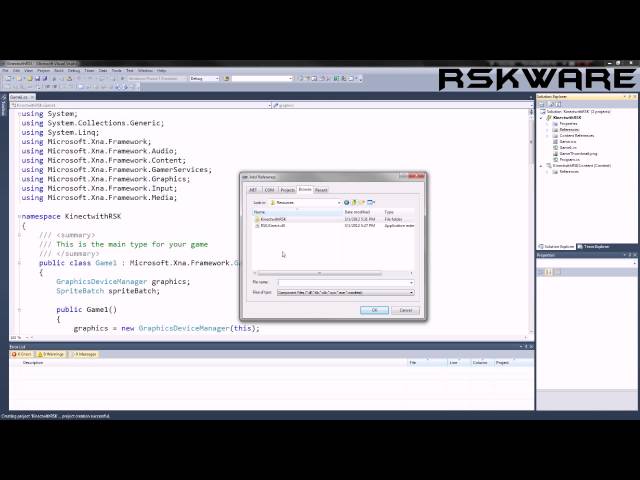Open the Edit menu
Screen dimensions: 640x480
pos(16,71)
